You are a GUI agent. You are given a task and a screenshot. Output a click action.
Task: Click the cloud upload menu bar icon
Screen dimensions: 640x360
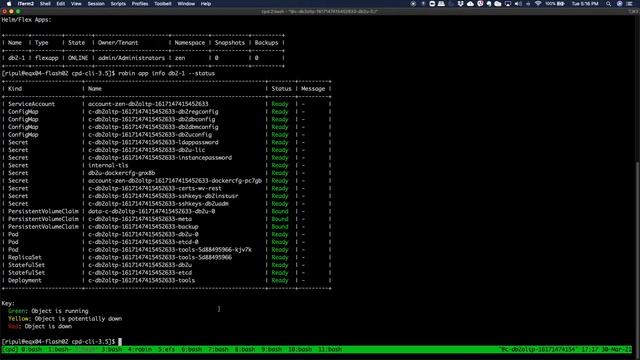470,4
